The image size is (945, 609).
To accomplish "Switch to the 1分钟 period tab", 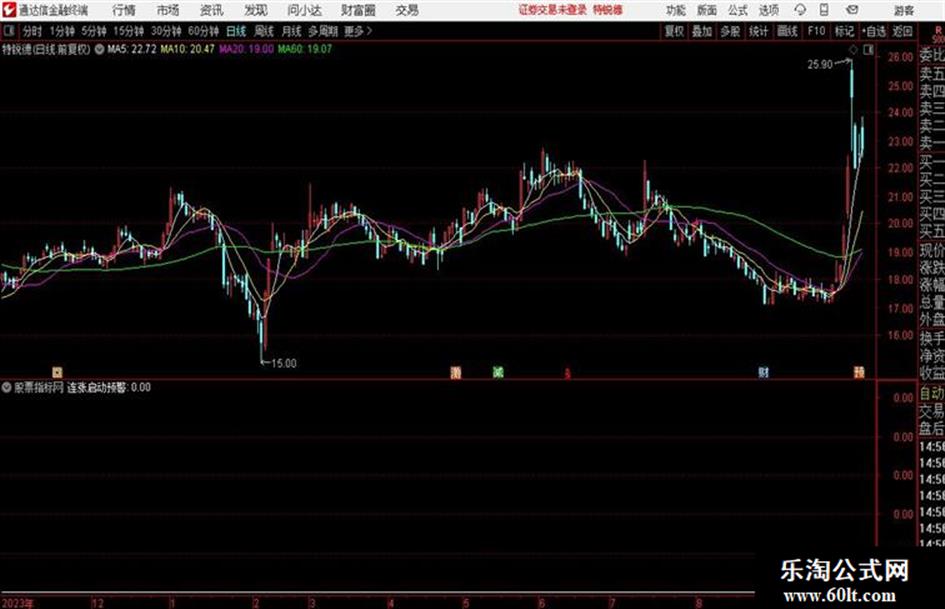I will pyautogui.click(x=62, y=31).
